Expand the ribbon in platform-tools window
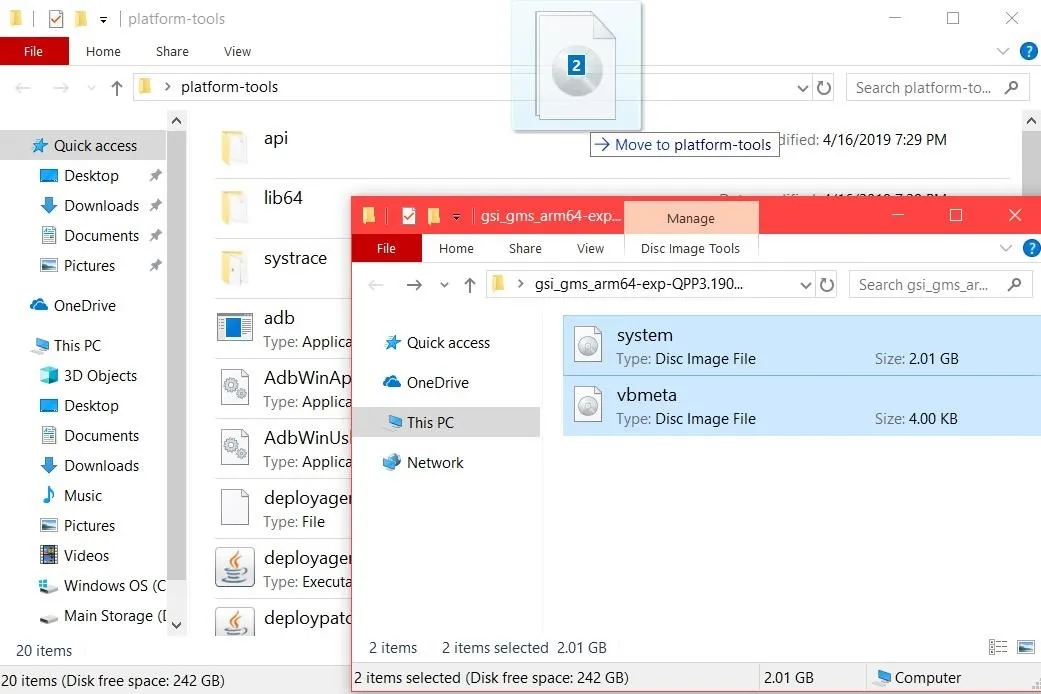Image resolution: width=1041 pixels, height=694 pixels. pyautogui.click(x=1002, y=51)
